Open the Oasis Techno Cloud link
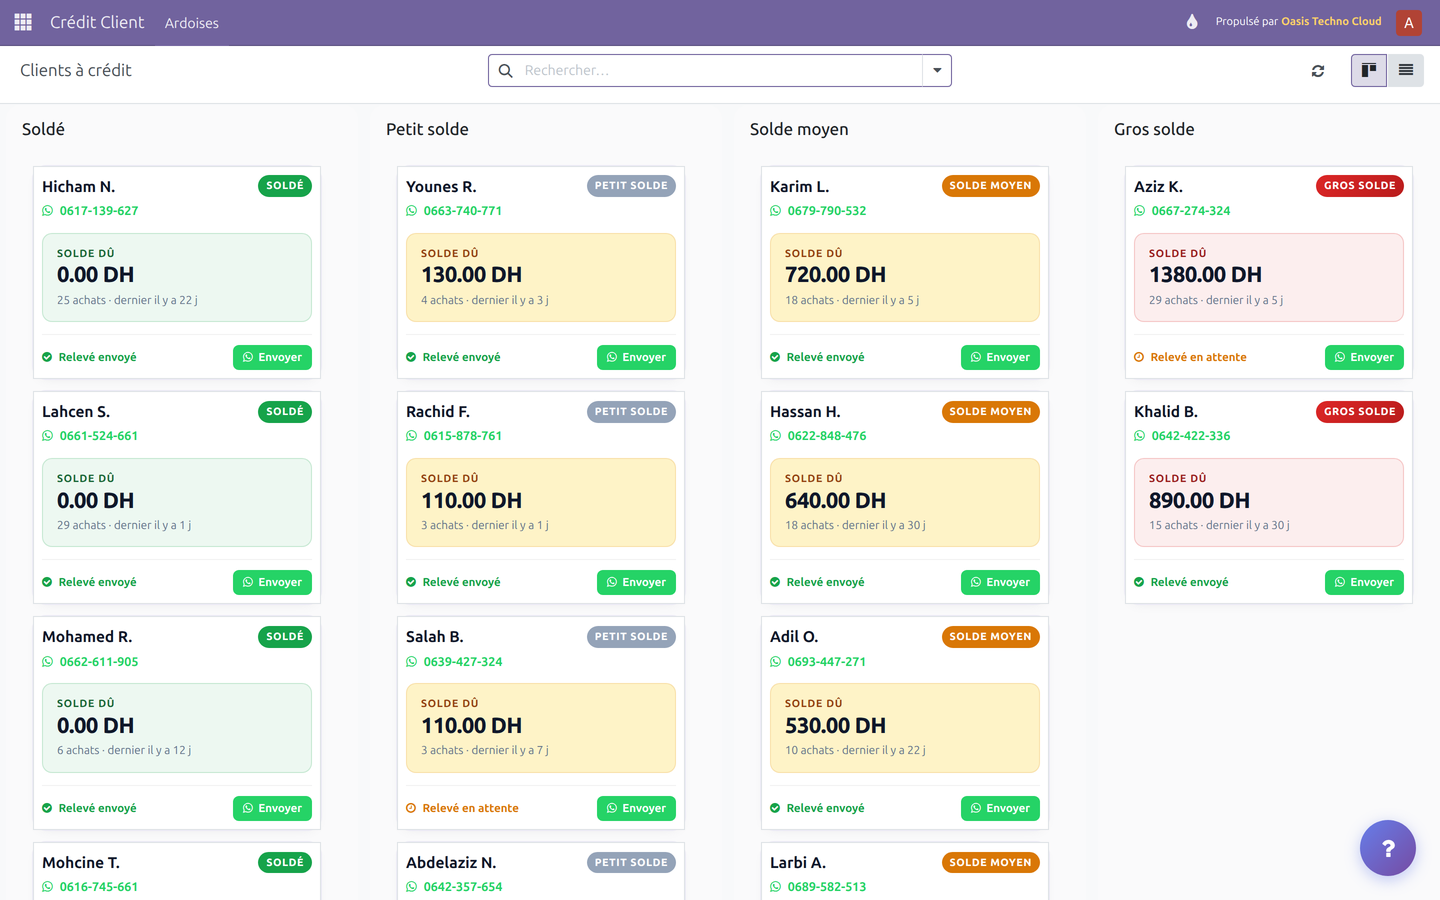1440x900 pixels. click(1331, 21)
